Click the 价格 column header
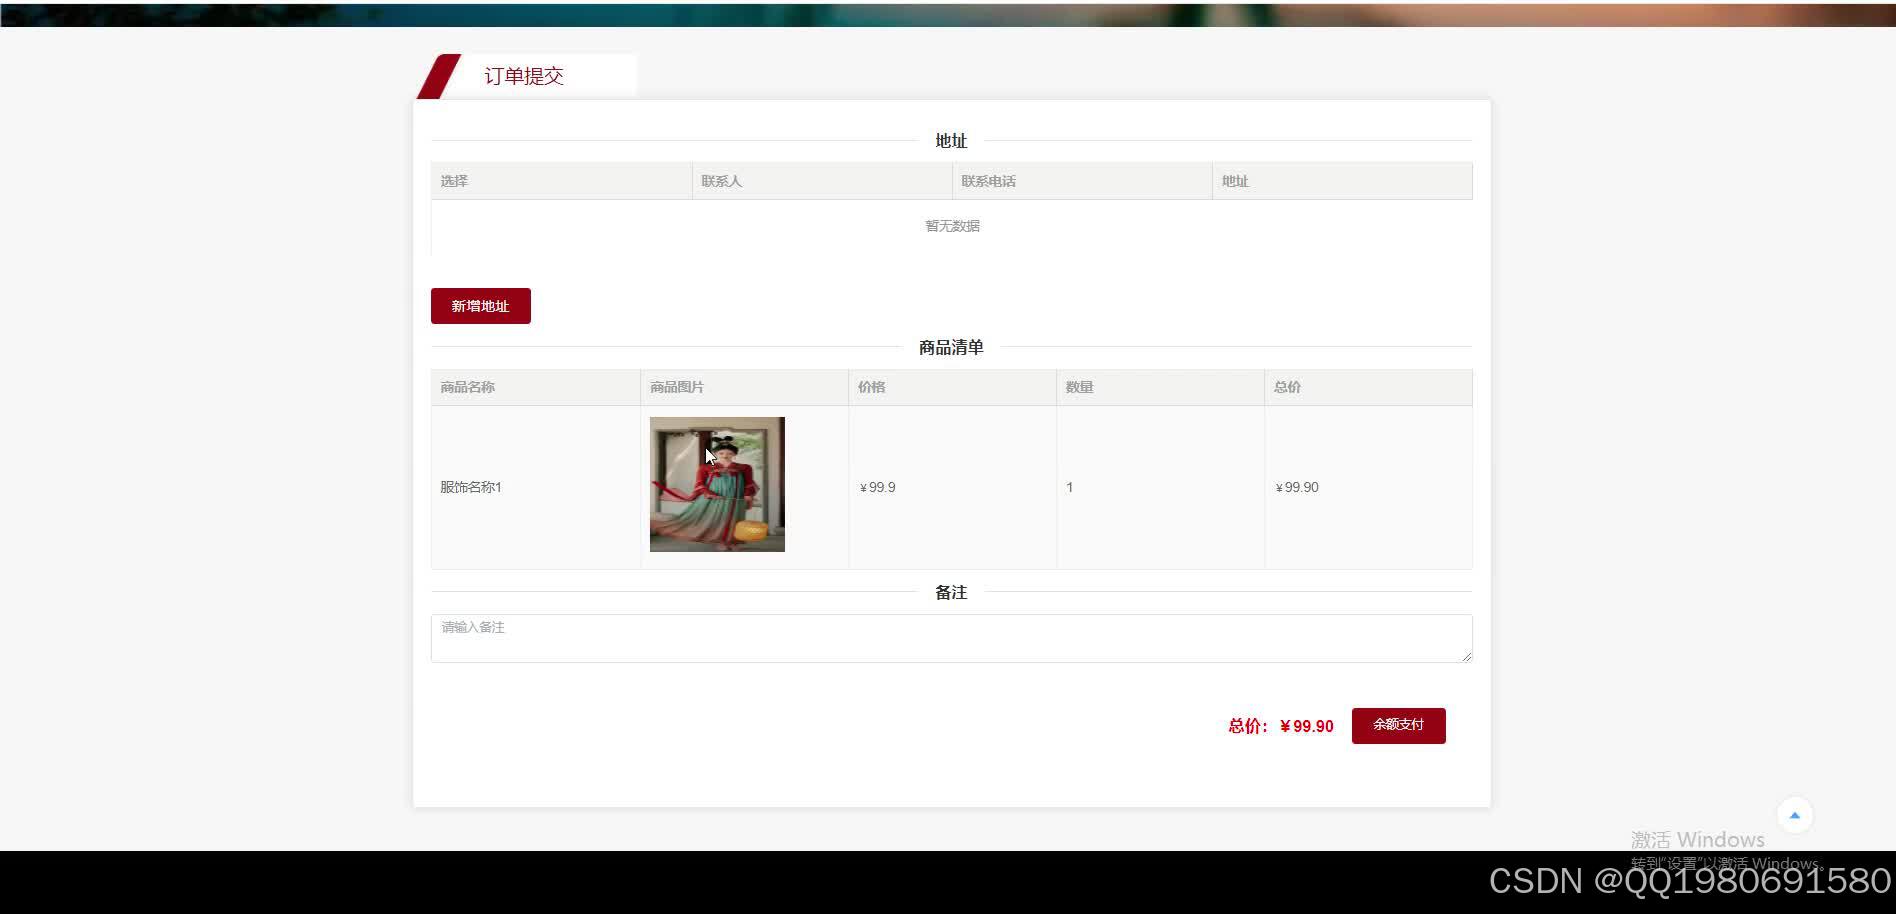The height and width of the screenshot is (914, 1896). 952,387
